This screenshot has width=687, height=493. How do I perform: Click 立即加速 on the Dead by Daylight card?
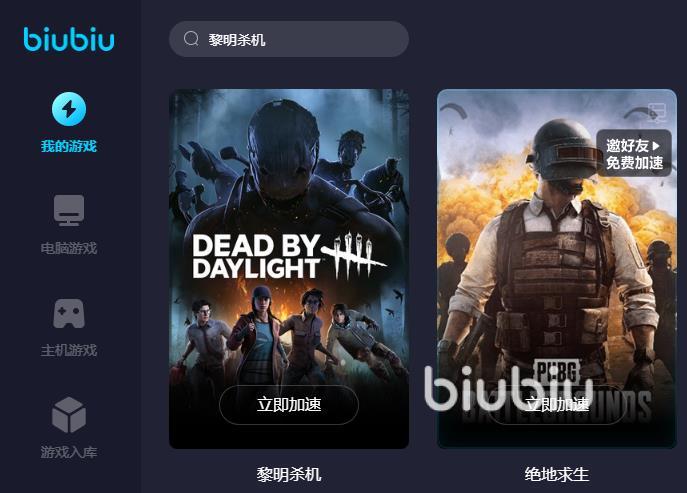click(289, 404)
